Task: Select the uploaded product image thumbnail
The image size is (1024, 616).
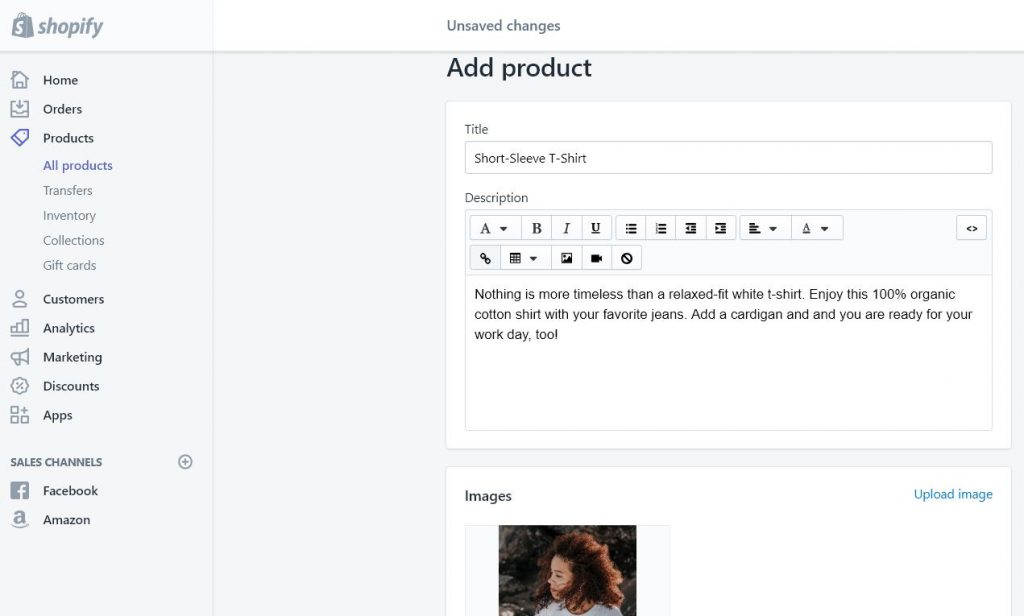Action: (x=568, y=570)
